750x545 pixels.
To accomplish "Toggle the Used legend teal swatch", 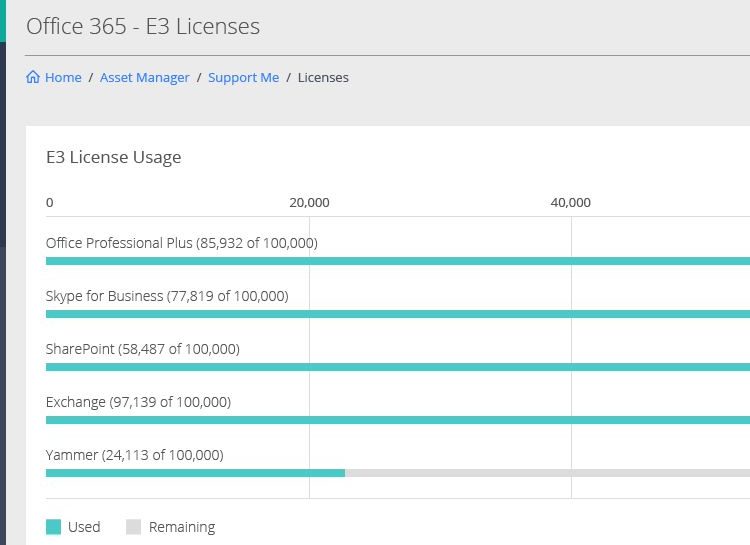I will point(54,527).
